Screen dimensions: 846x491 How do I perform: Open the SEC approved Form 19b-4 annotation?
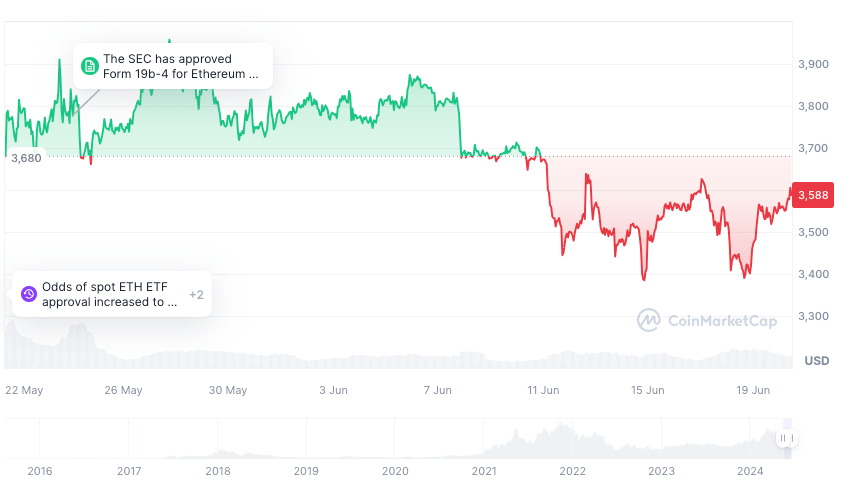click(180, 66)
